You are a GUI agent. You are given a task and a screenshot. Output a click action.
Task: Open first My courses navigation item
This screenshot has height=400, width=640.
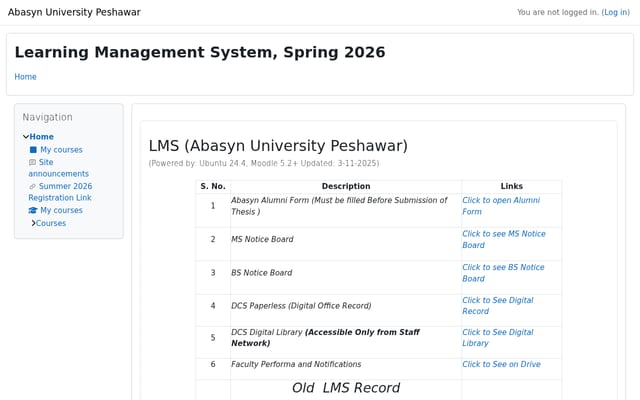point(61,150)
